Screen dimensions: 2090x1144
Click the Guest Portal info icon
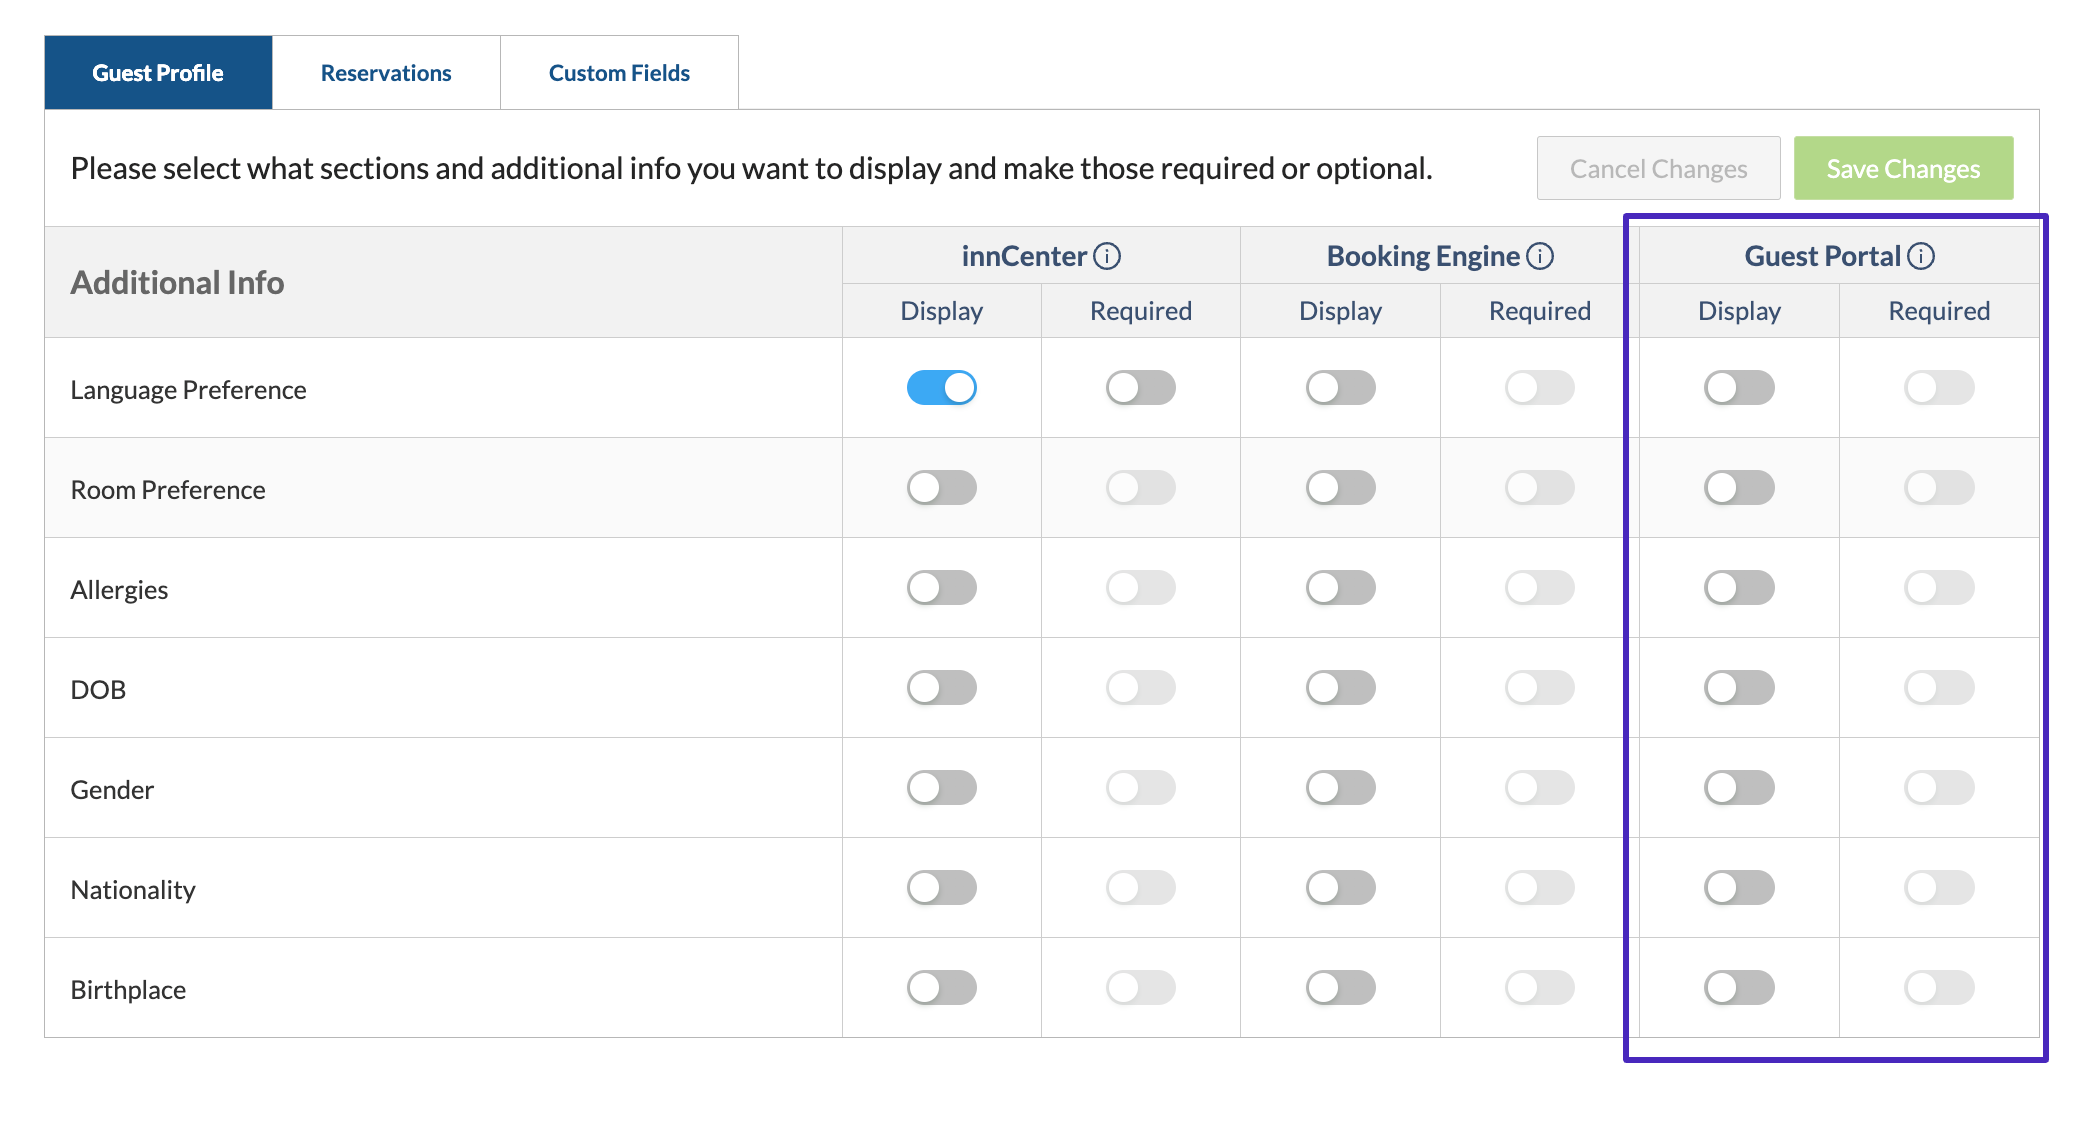[1921, 256]
